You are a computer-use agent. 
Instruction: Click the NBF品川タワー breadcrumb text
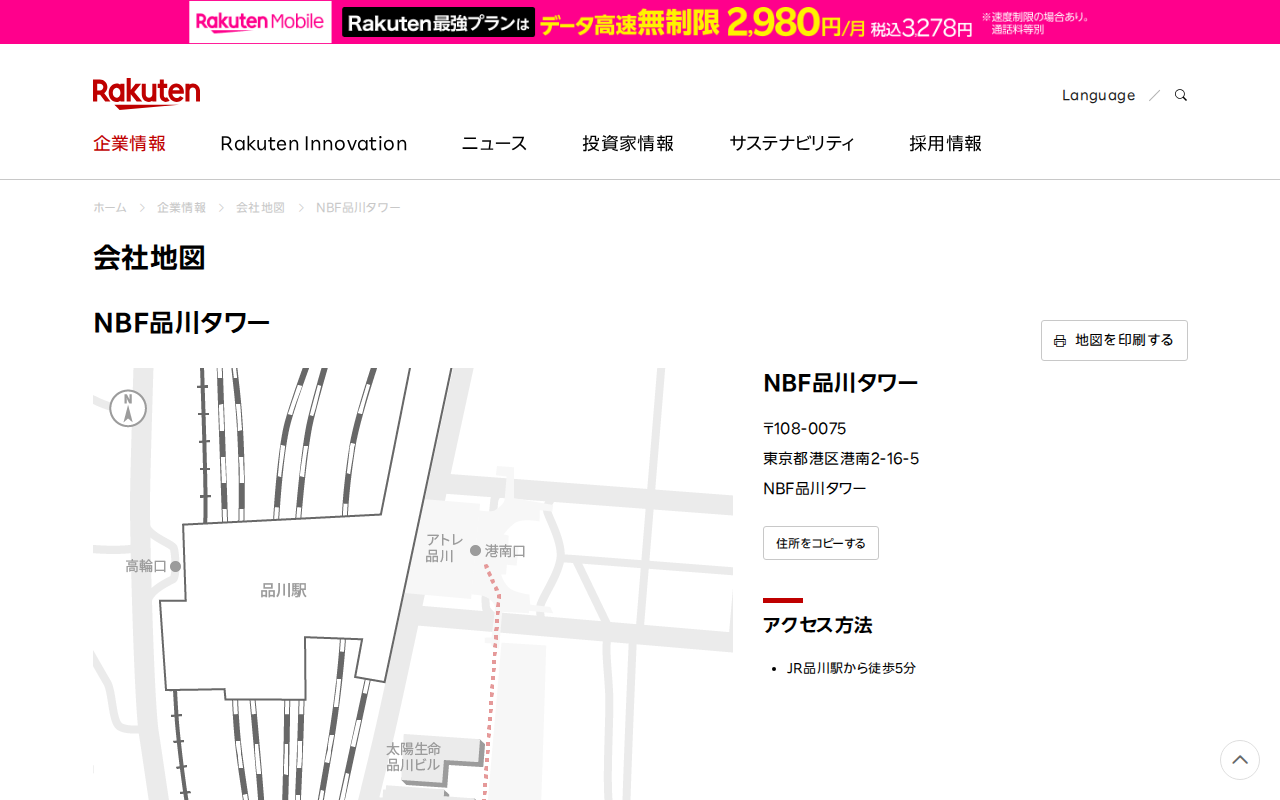coord(358,207)
